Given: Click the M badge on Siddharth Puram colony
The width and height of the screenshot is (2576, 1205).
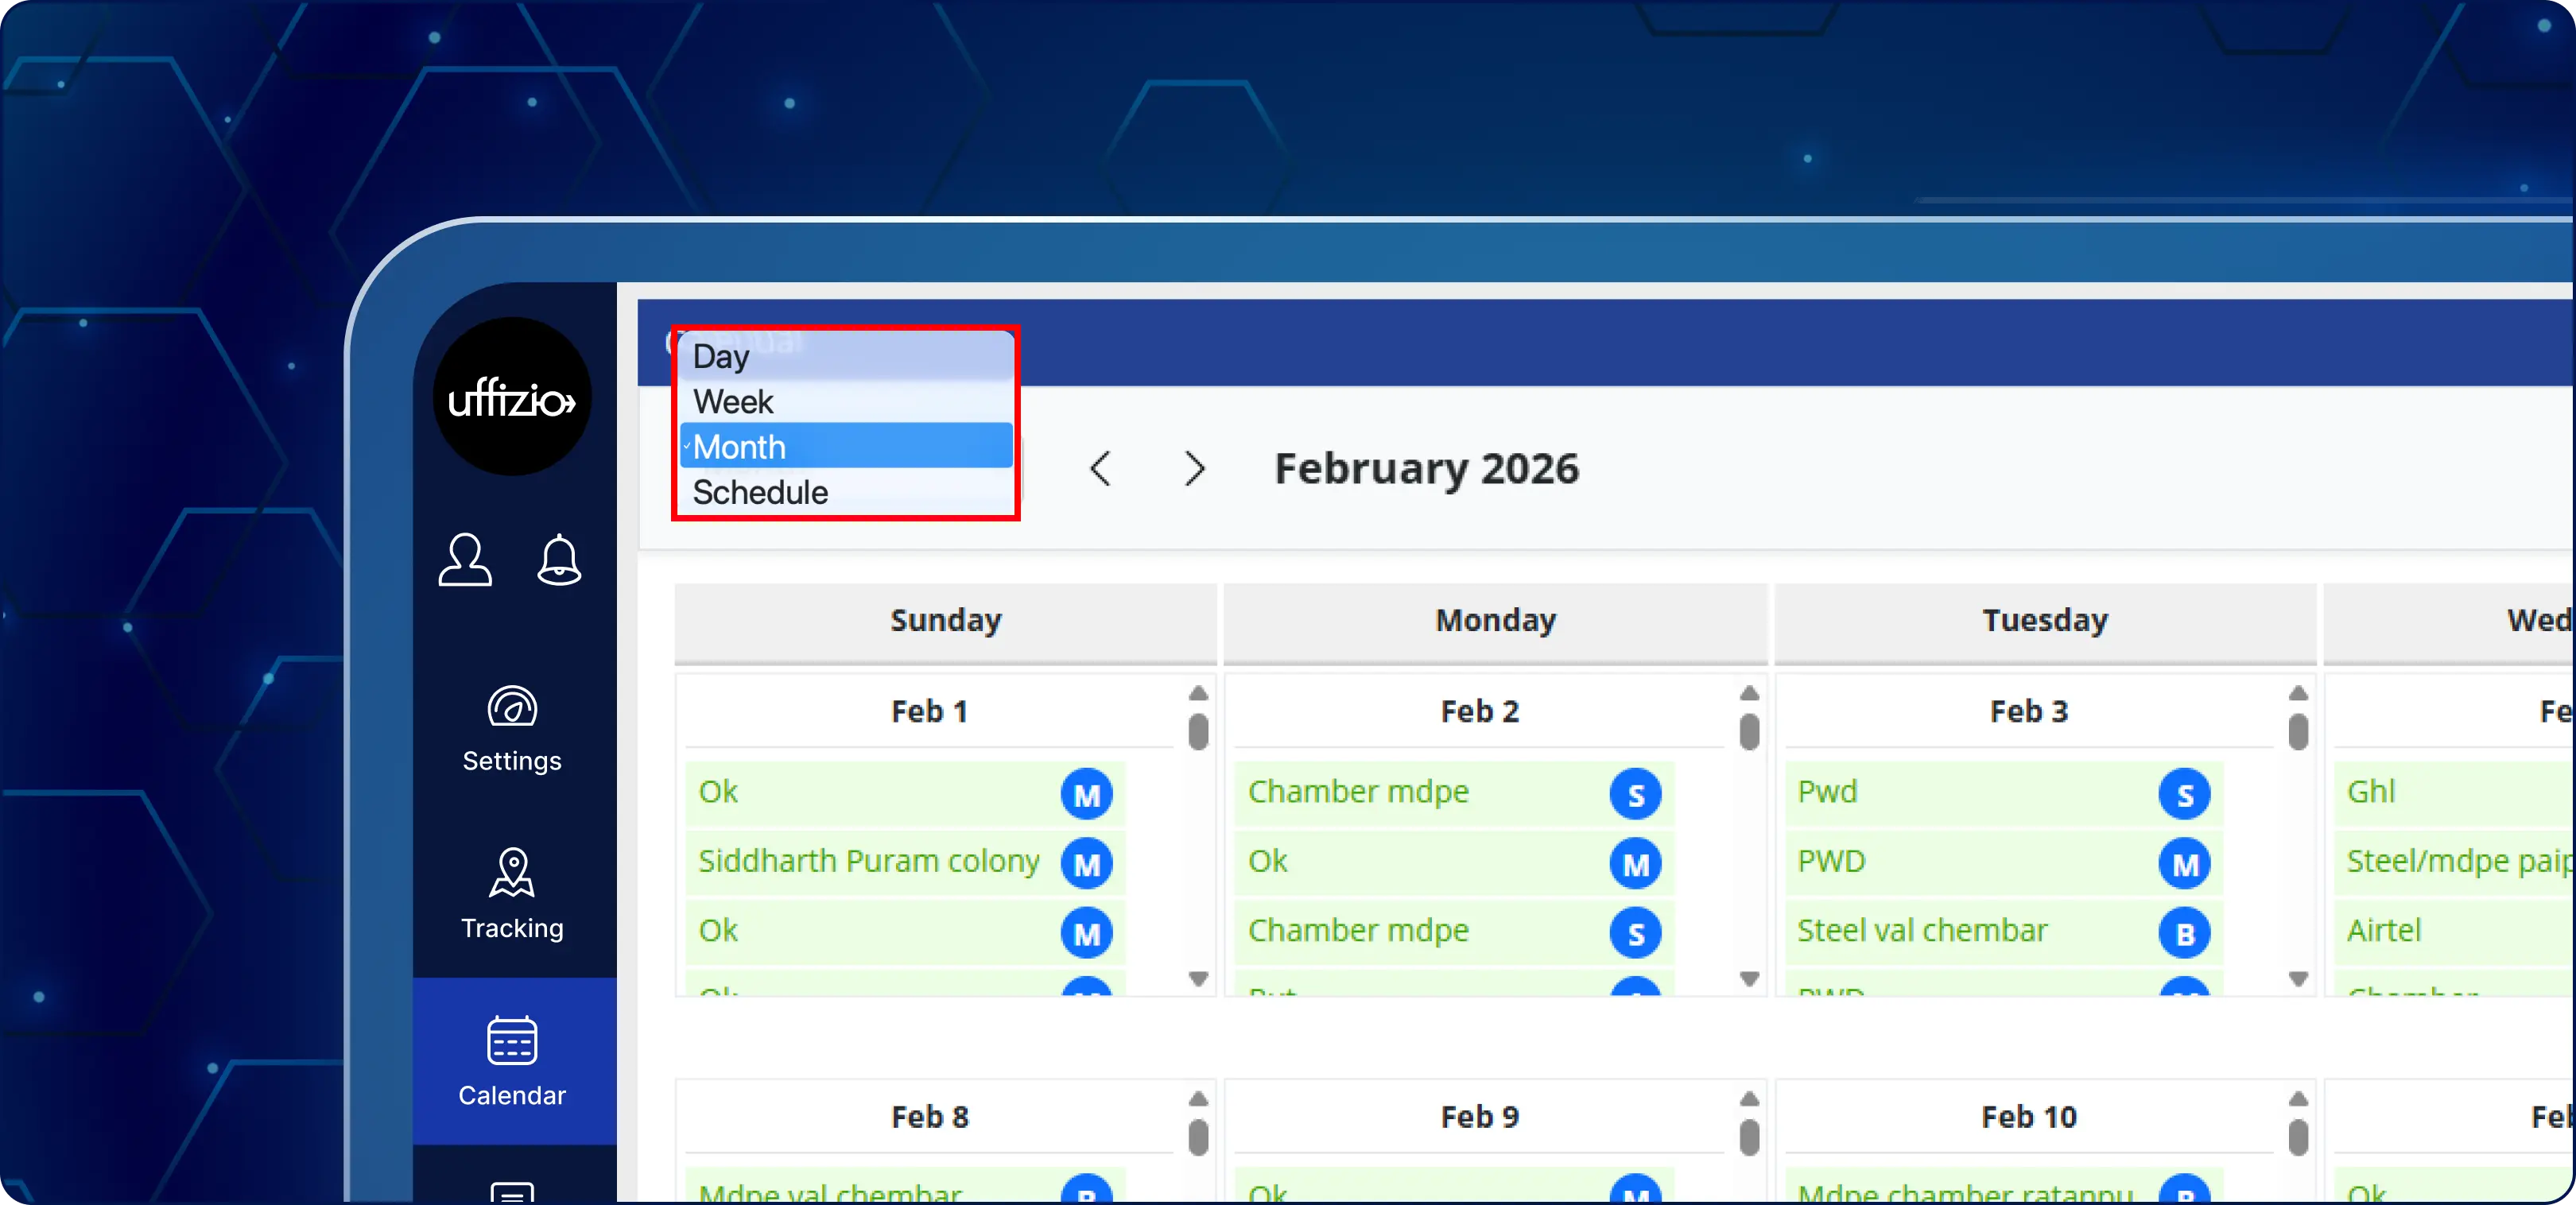Looking at the screenshot, I should click(x=1086, y=863).
